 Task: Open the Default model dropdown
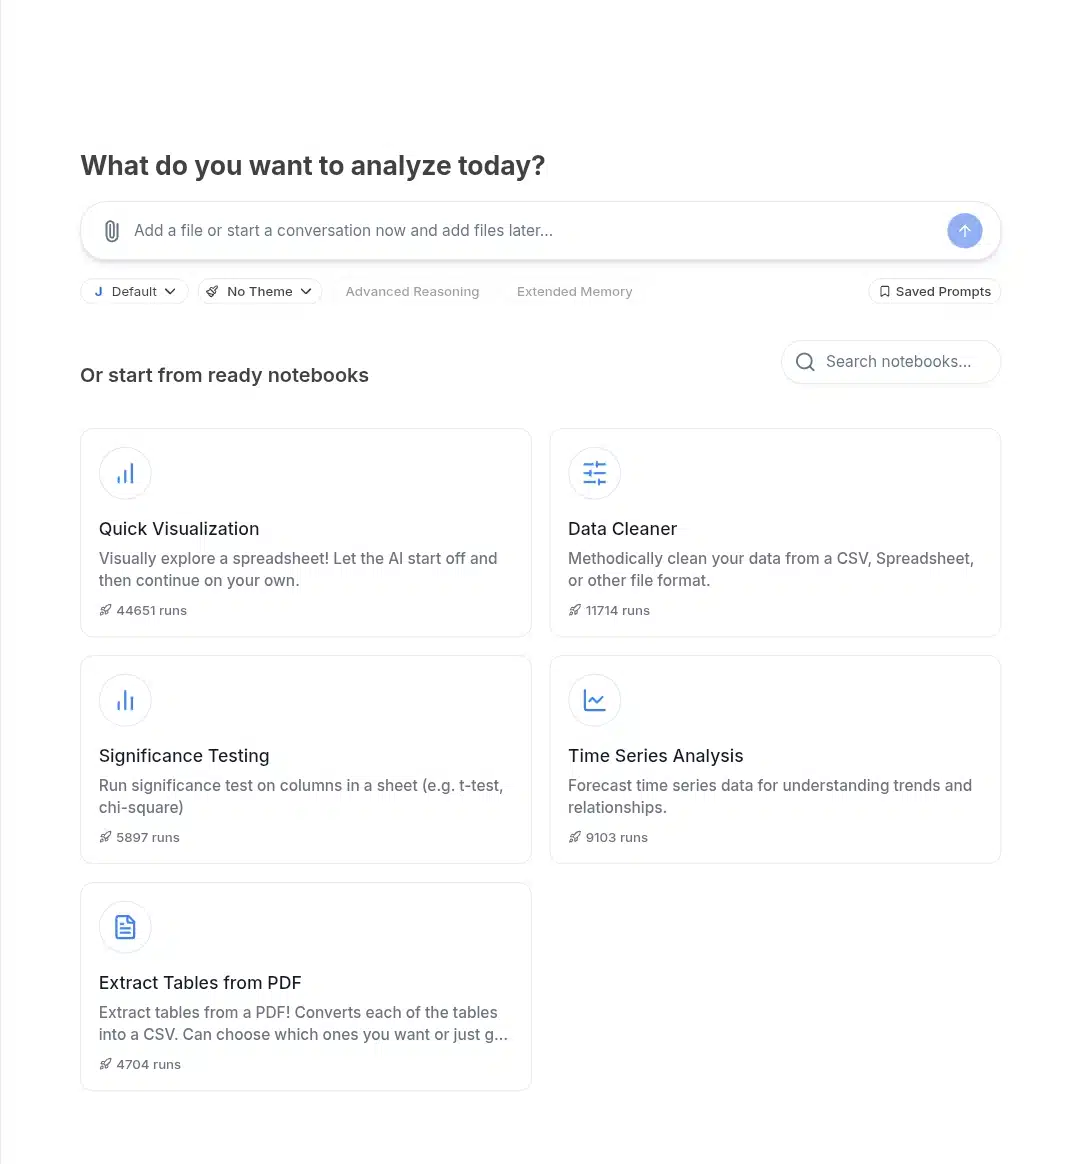point(134,292)
